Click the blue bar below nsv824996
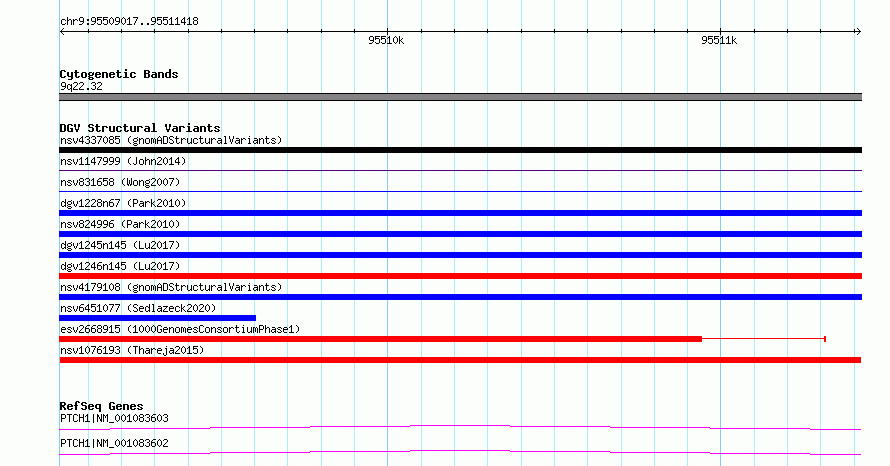Screen dimensions: 890x466 click(460, 234)
